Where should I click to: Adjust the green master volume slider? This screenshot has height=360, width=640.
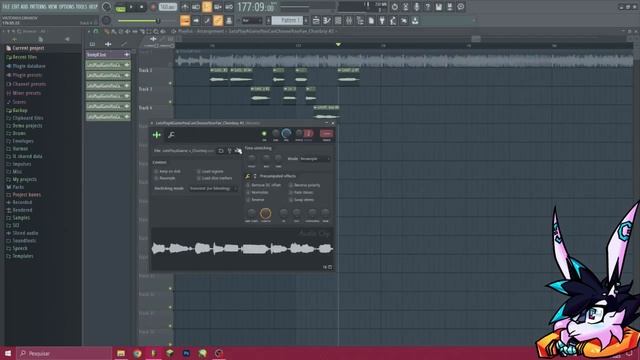tap(139, 21)
